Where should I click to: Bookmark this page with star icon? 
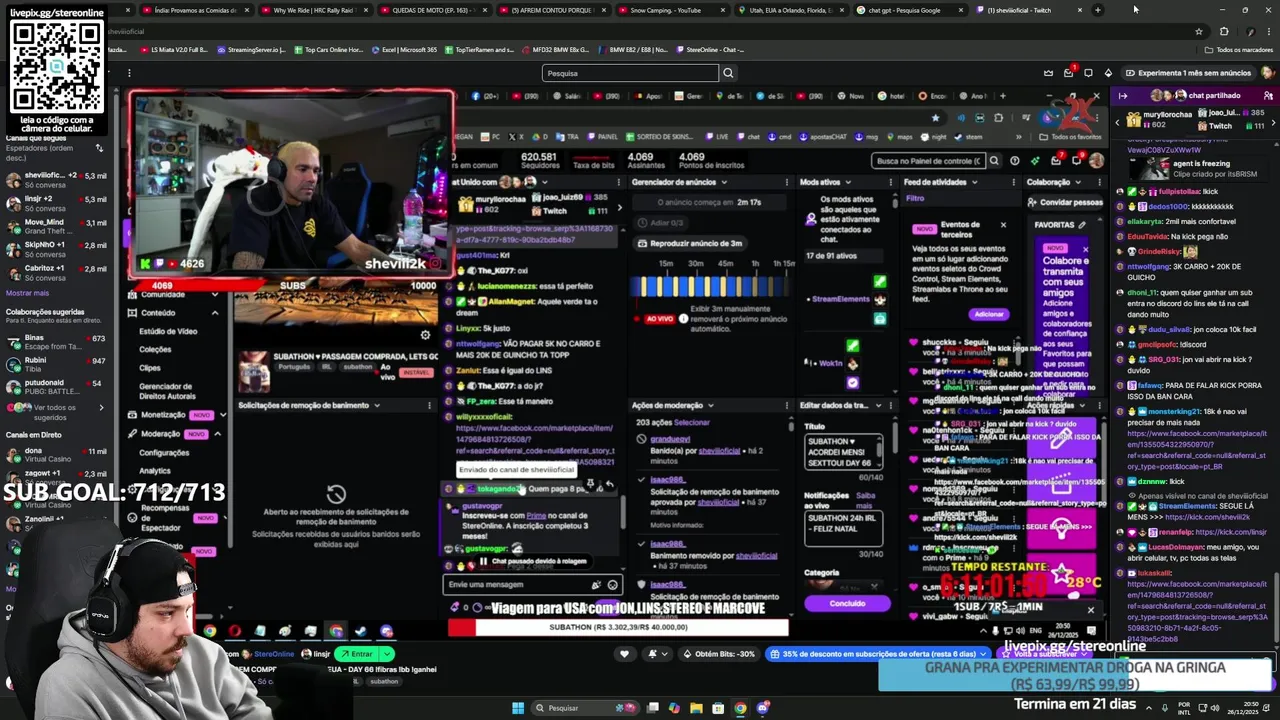click(x=1198, y=31)
